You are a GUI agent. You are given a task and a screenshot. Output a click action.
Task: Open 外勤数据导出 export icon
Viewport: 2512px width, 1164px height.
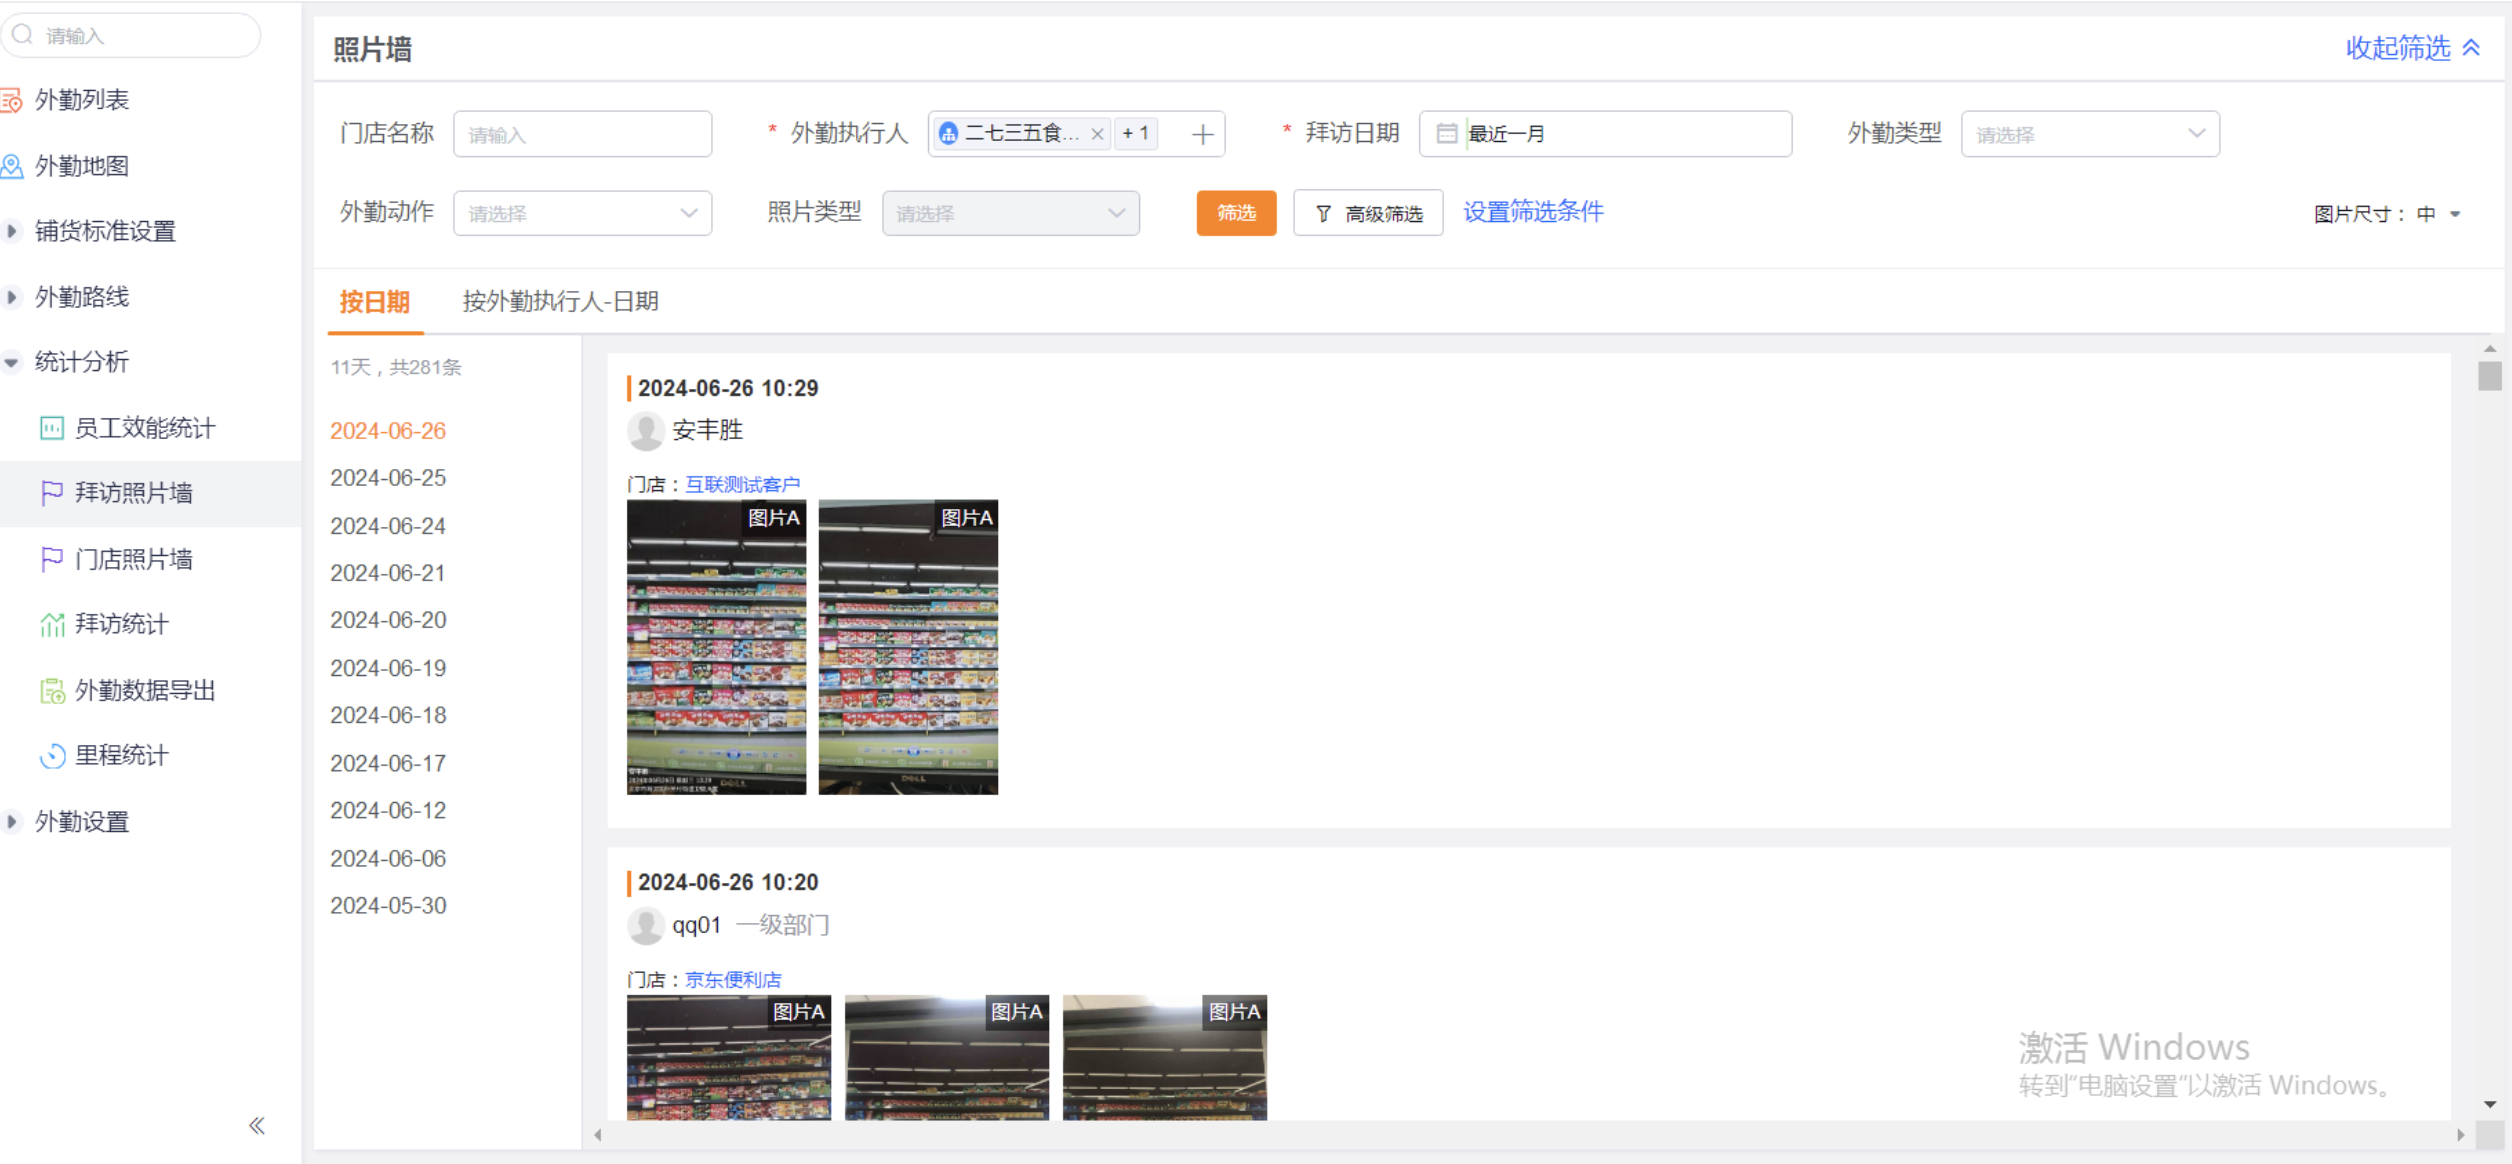click(52, 690)
